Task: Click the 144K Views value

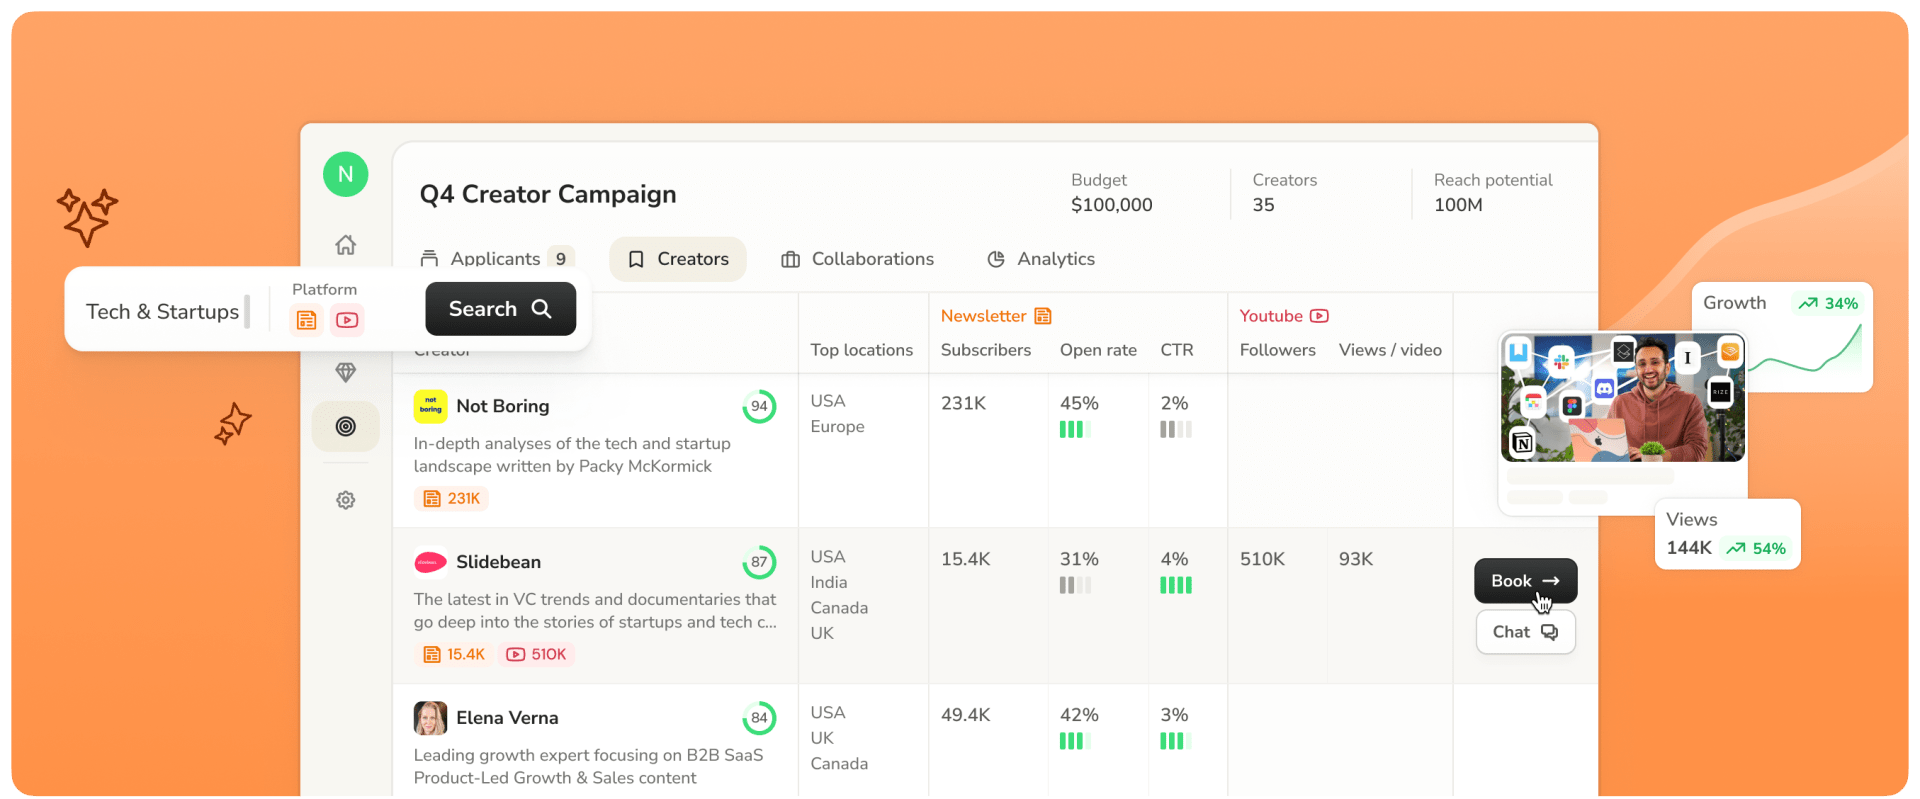Action: [1689, 548]
